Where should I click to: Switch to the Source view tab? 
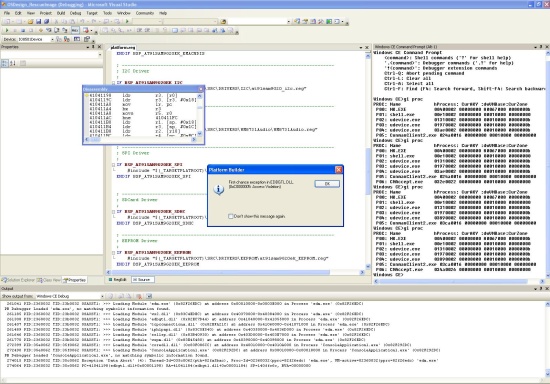click(142, 279)
